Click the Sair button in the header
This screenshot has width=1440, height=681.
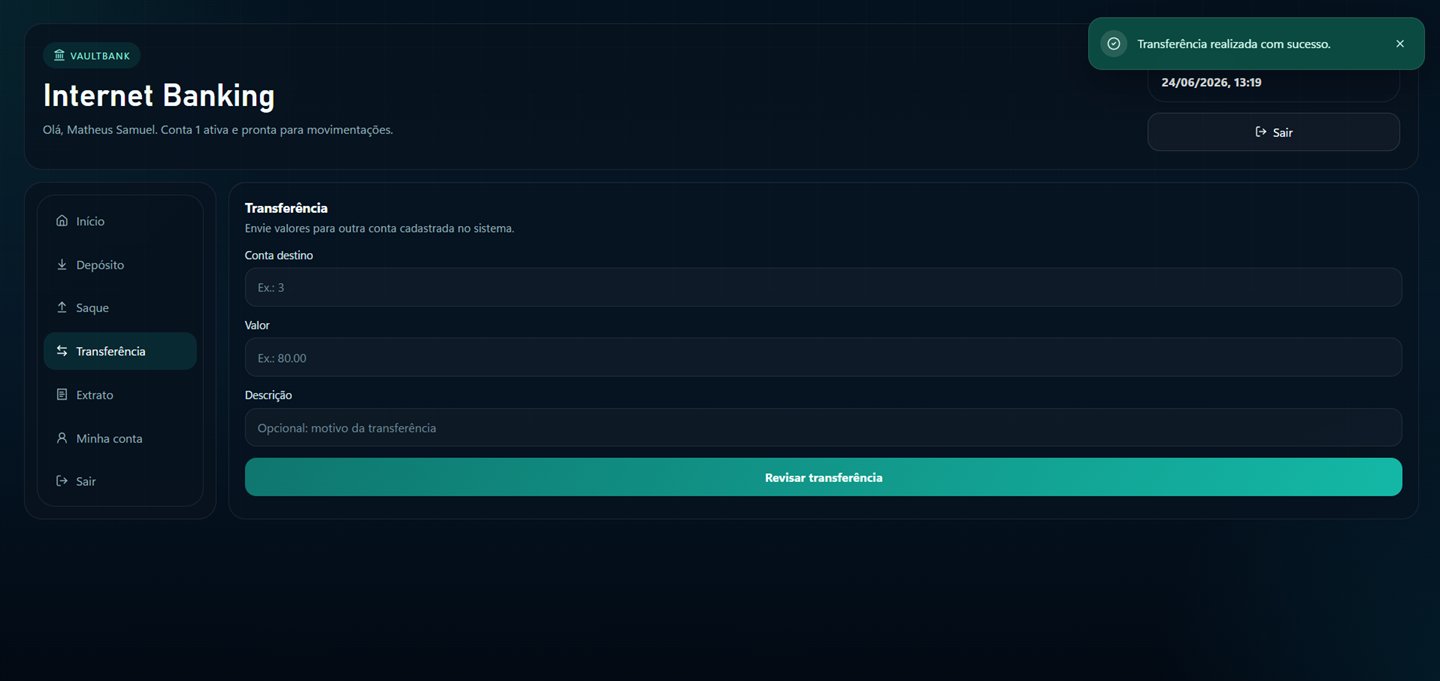tap(1273, 132)
